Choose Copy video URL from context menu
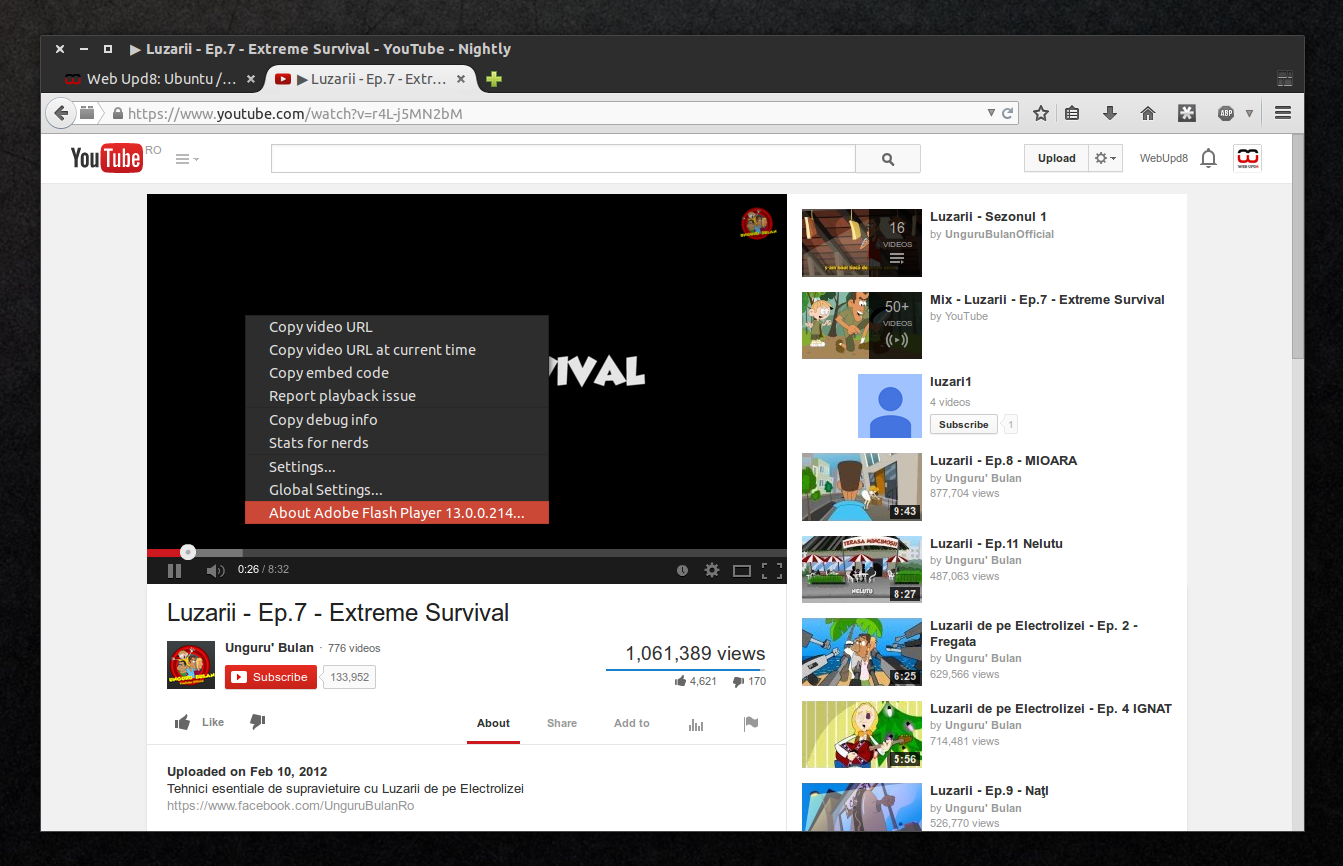 coord(397,327)
